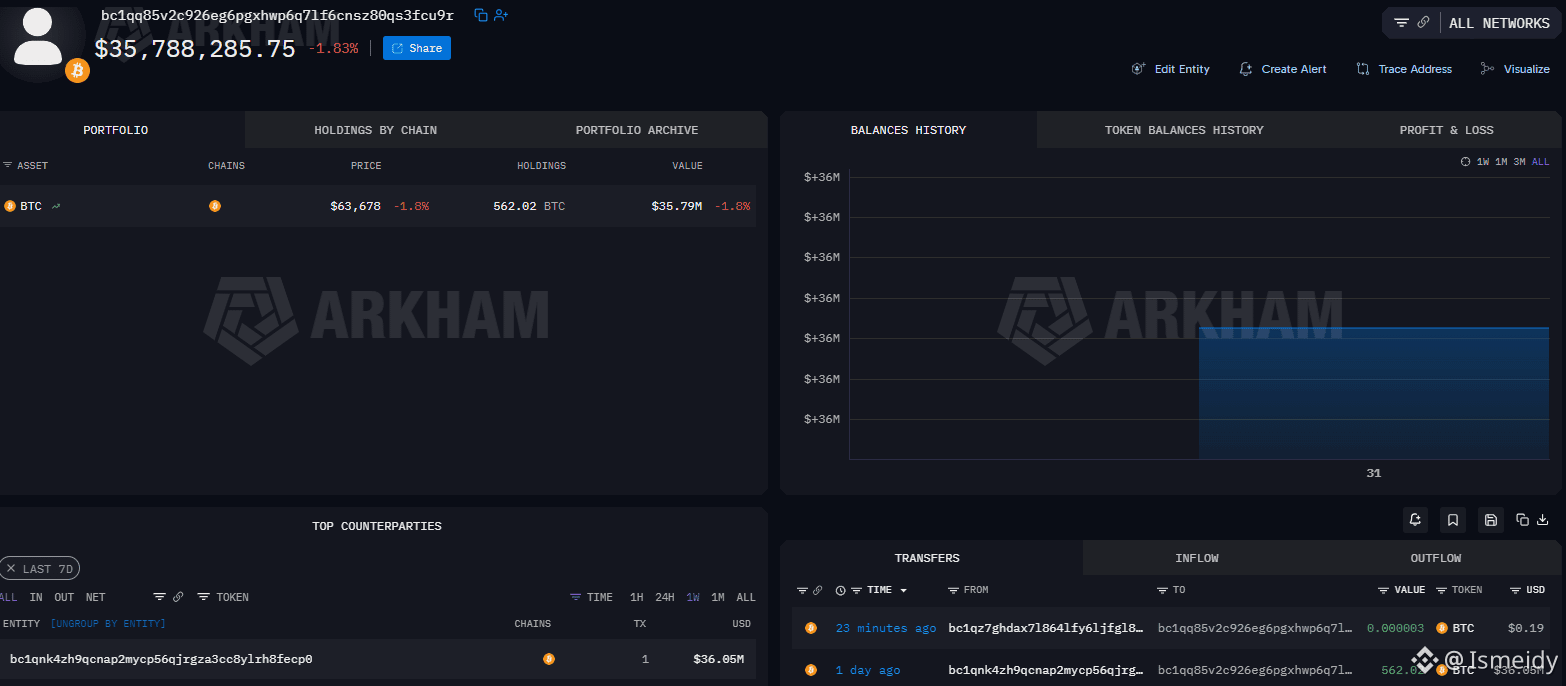This screenshot has width=1566, height=686.
Task: Click the Bitcoin chain icon in BTC row
Action: pos(215,206)
